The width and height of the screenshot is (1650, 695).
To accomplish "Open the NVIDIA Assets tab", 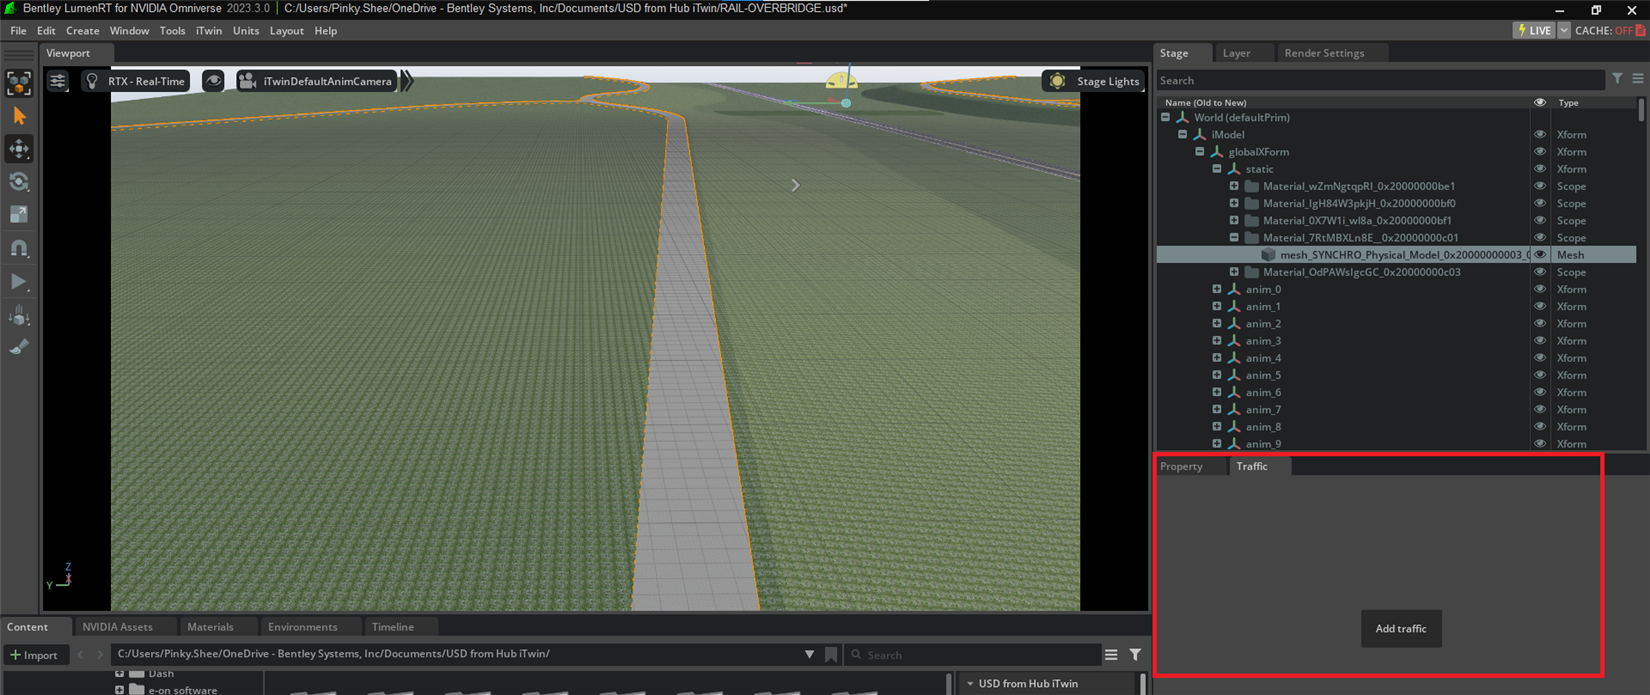I will click(x=118, y=627).
